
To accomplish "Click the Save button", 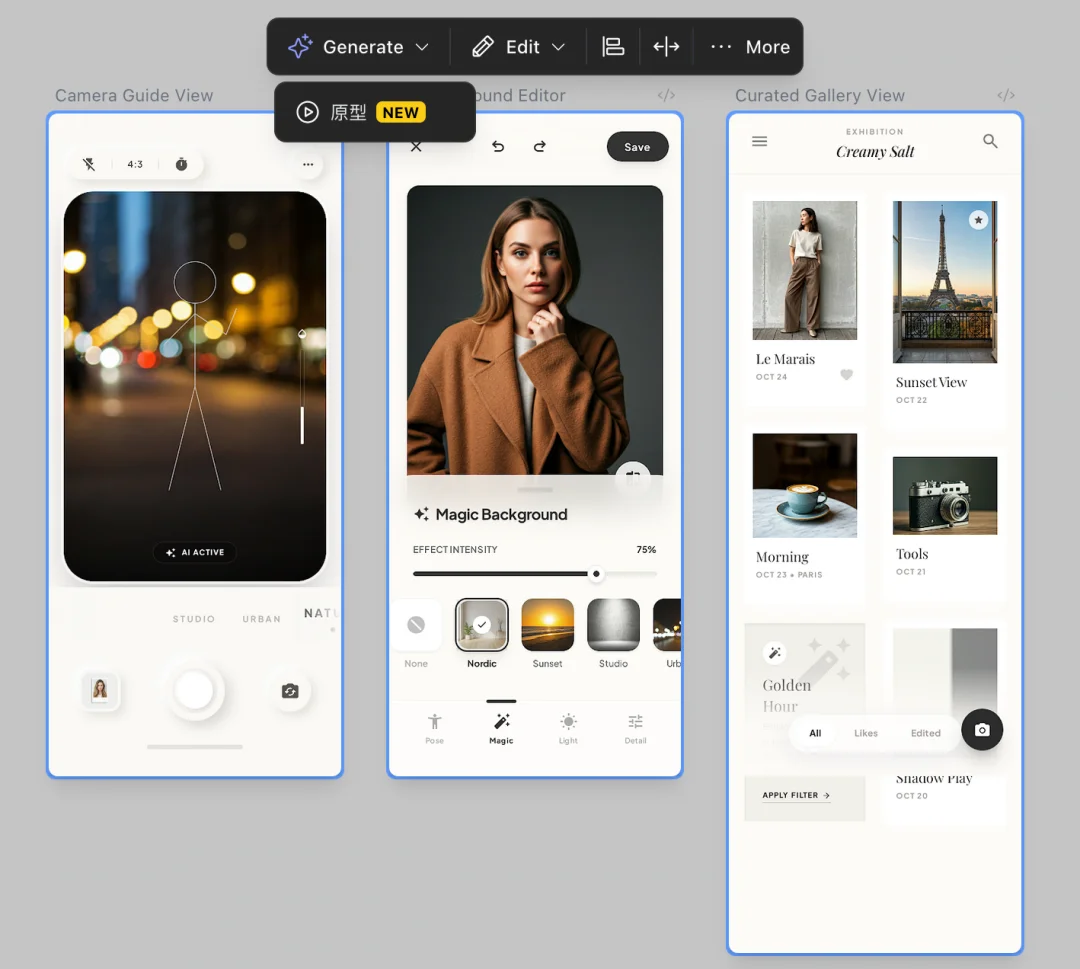I will coord(637,147).
